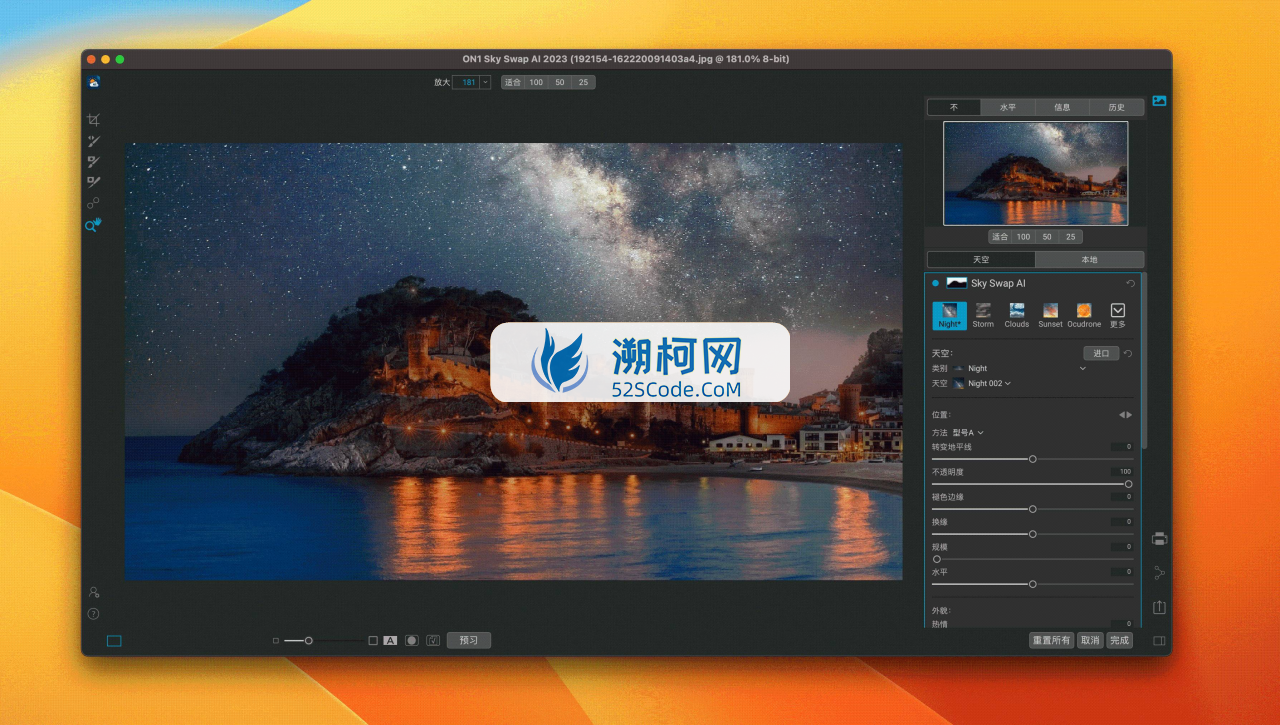Click the Print icon on right edge
This screenshot has height=725, width=1280.
click(x=1159, y=539)
